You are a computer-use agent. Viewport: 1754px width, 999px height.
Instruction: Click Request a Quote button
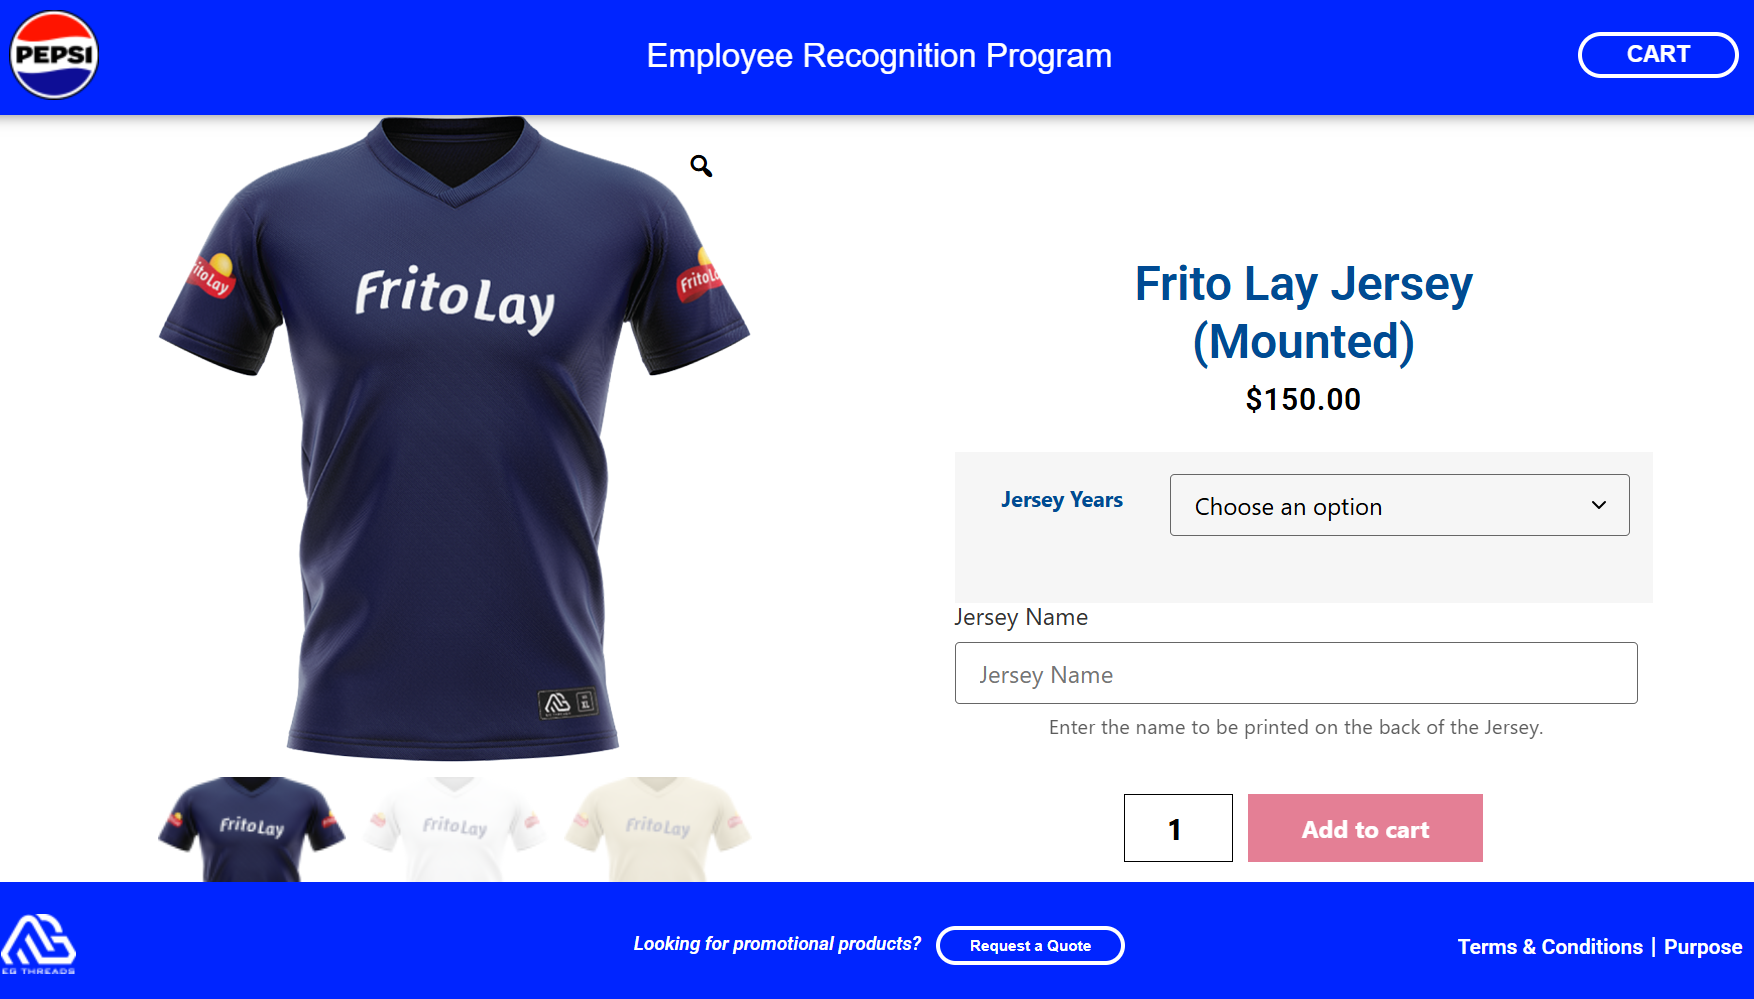[x=1030, y=945]
